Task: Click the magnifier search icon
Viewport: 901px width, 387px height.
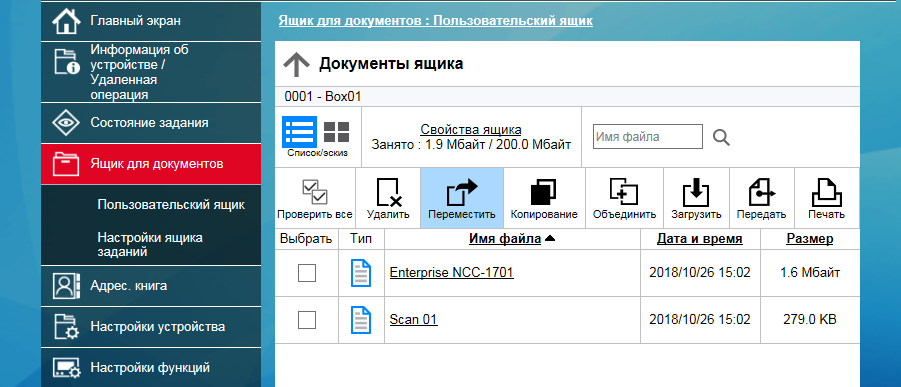Action: pyautogui.click(x=721, y=137)
